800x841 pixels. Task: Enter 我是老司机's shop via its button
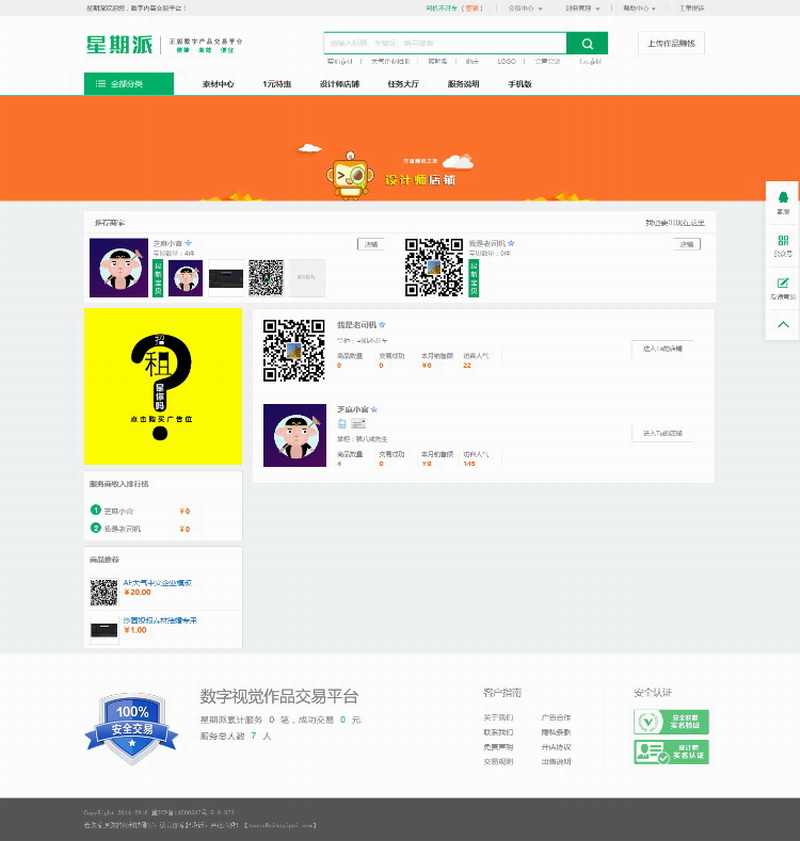[663, 349]
